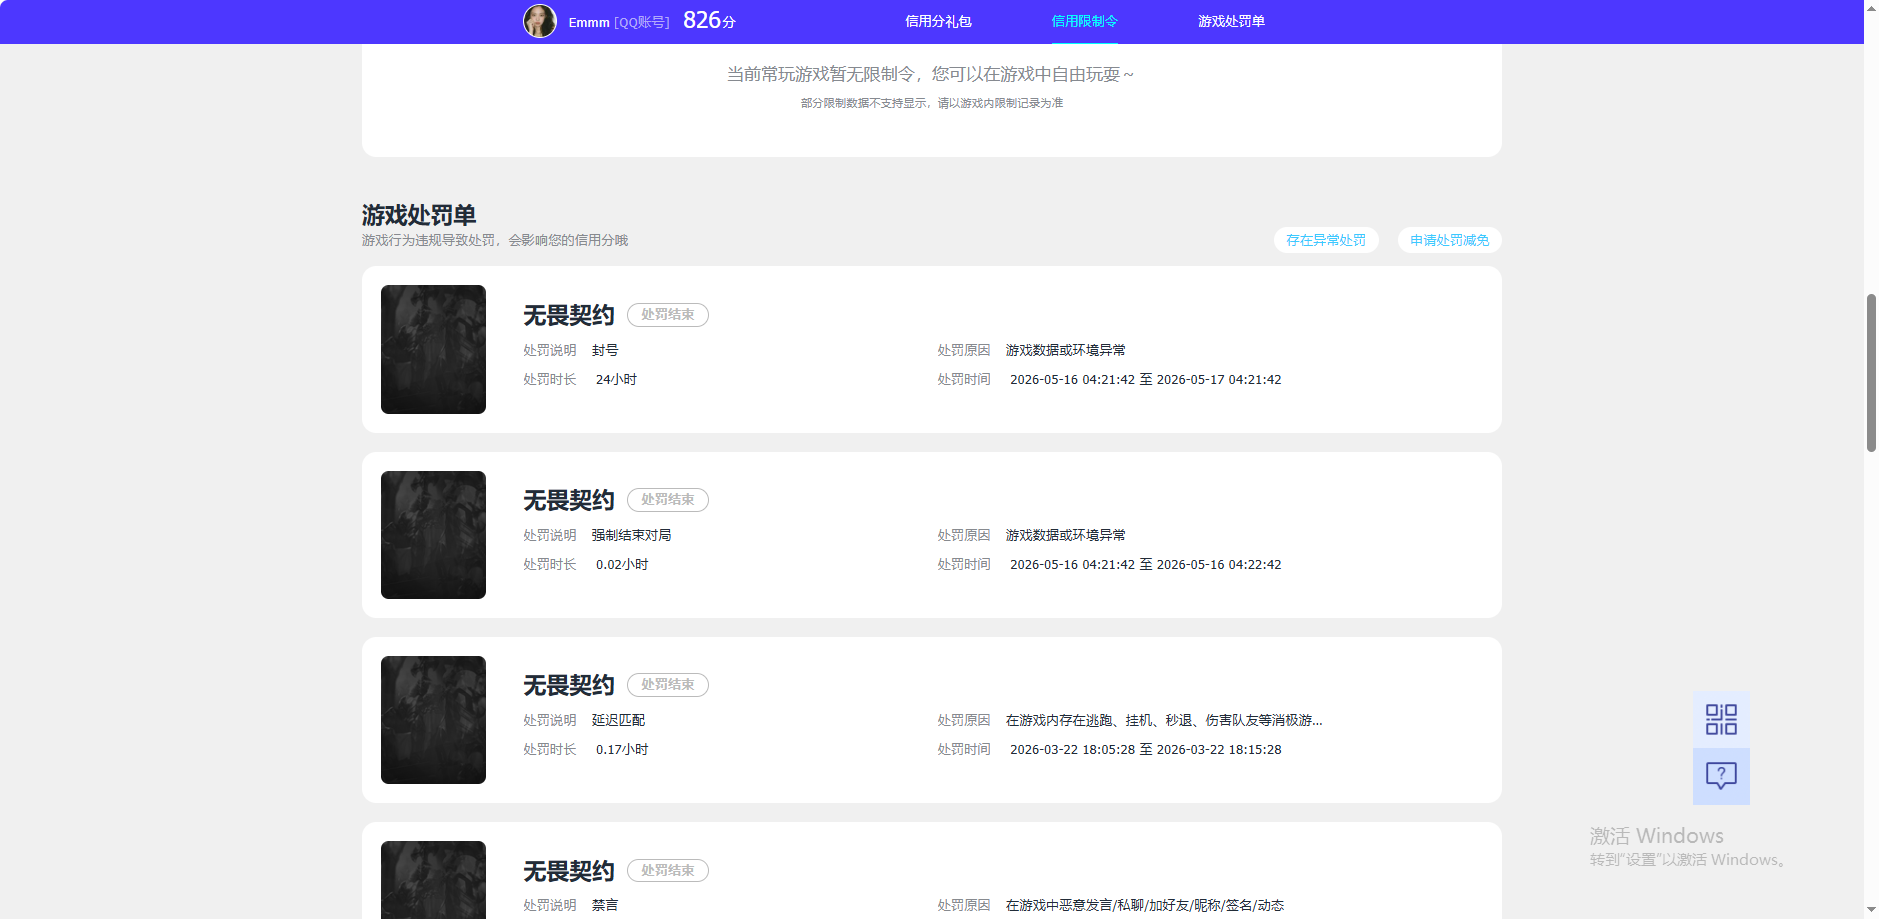
Task: Click the scrollbar up arrow
Action: coord(1871,7)
